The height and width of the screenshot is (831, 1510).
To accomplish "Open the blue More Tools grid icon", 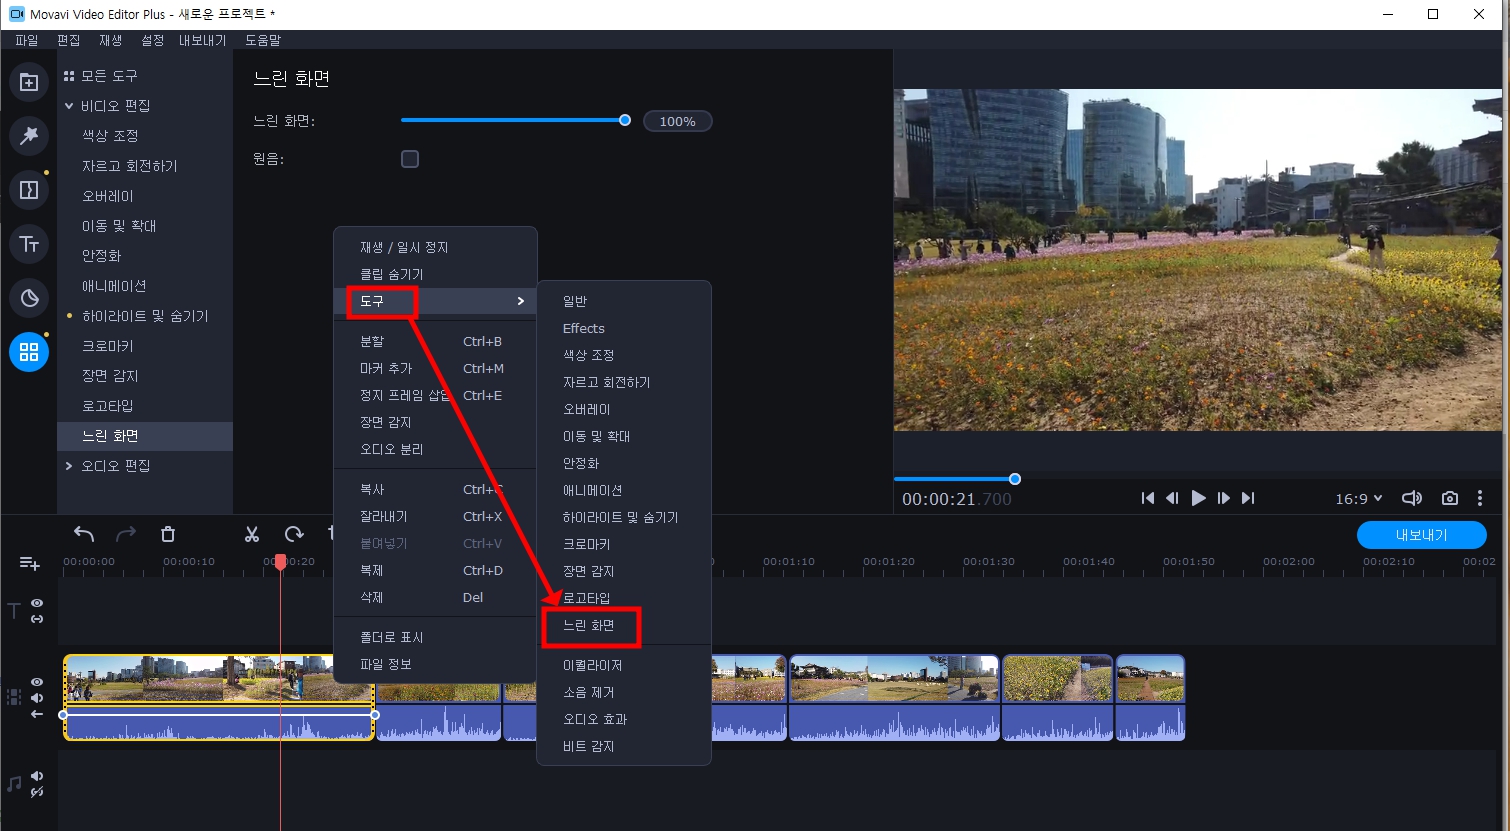I will [x=28, y=352].
